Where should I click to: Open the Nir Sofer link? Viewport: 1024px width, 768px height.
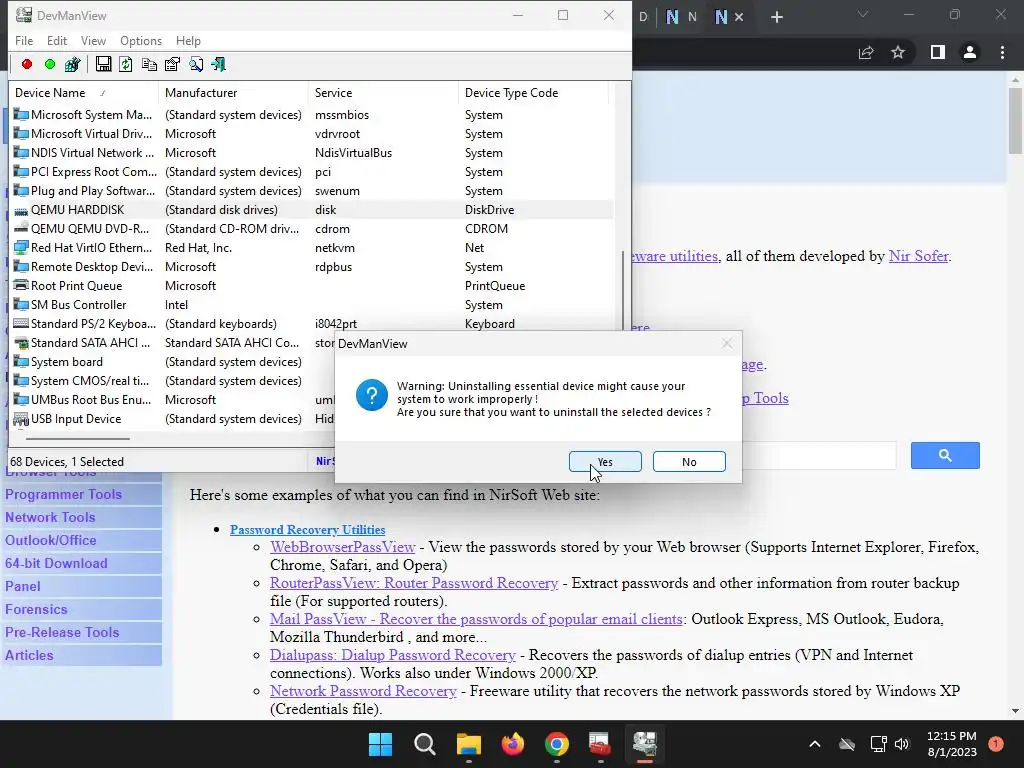[918, 256]
